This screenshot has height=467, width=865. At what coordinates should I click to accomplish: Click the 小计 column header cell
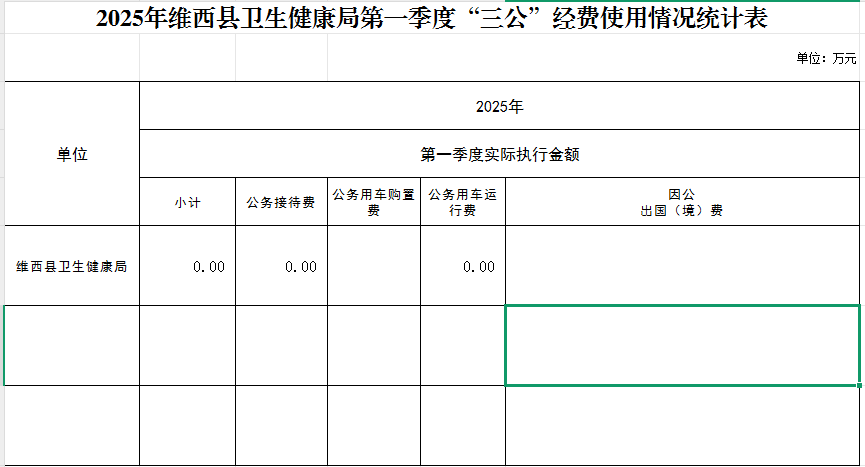(x=187, y=203)
